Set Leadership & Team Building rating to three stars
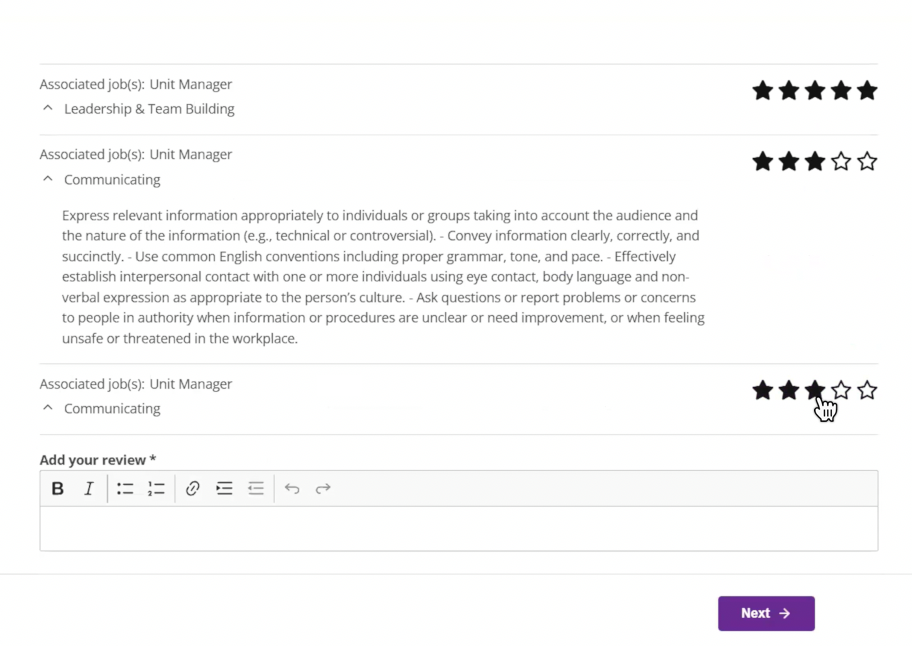 815,91
